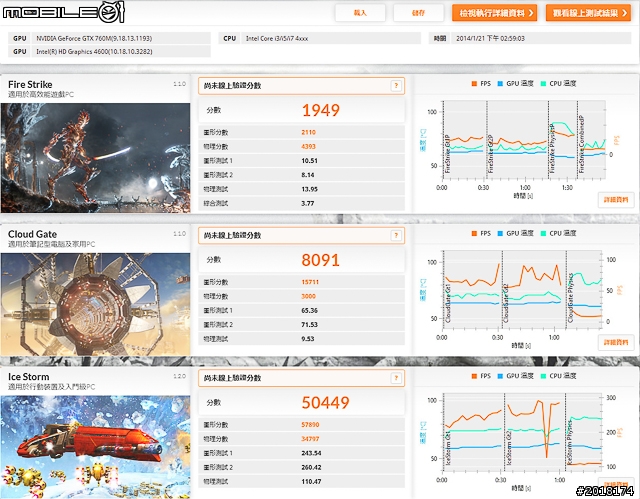Click Fire Strike graphics score 2110

pos(309,132)
